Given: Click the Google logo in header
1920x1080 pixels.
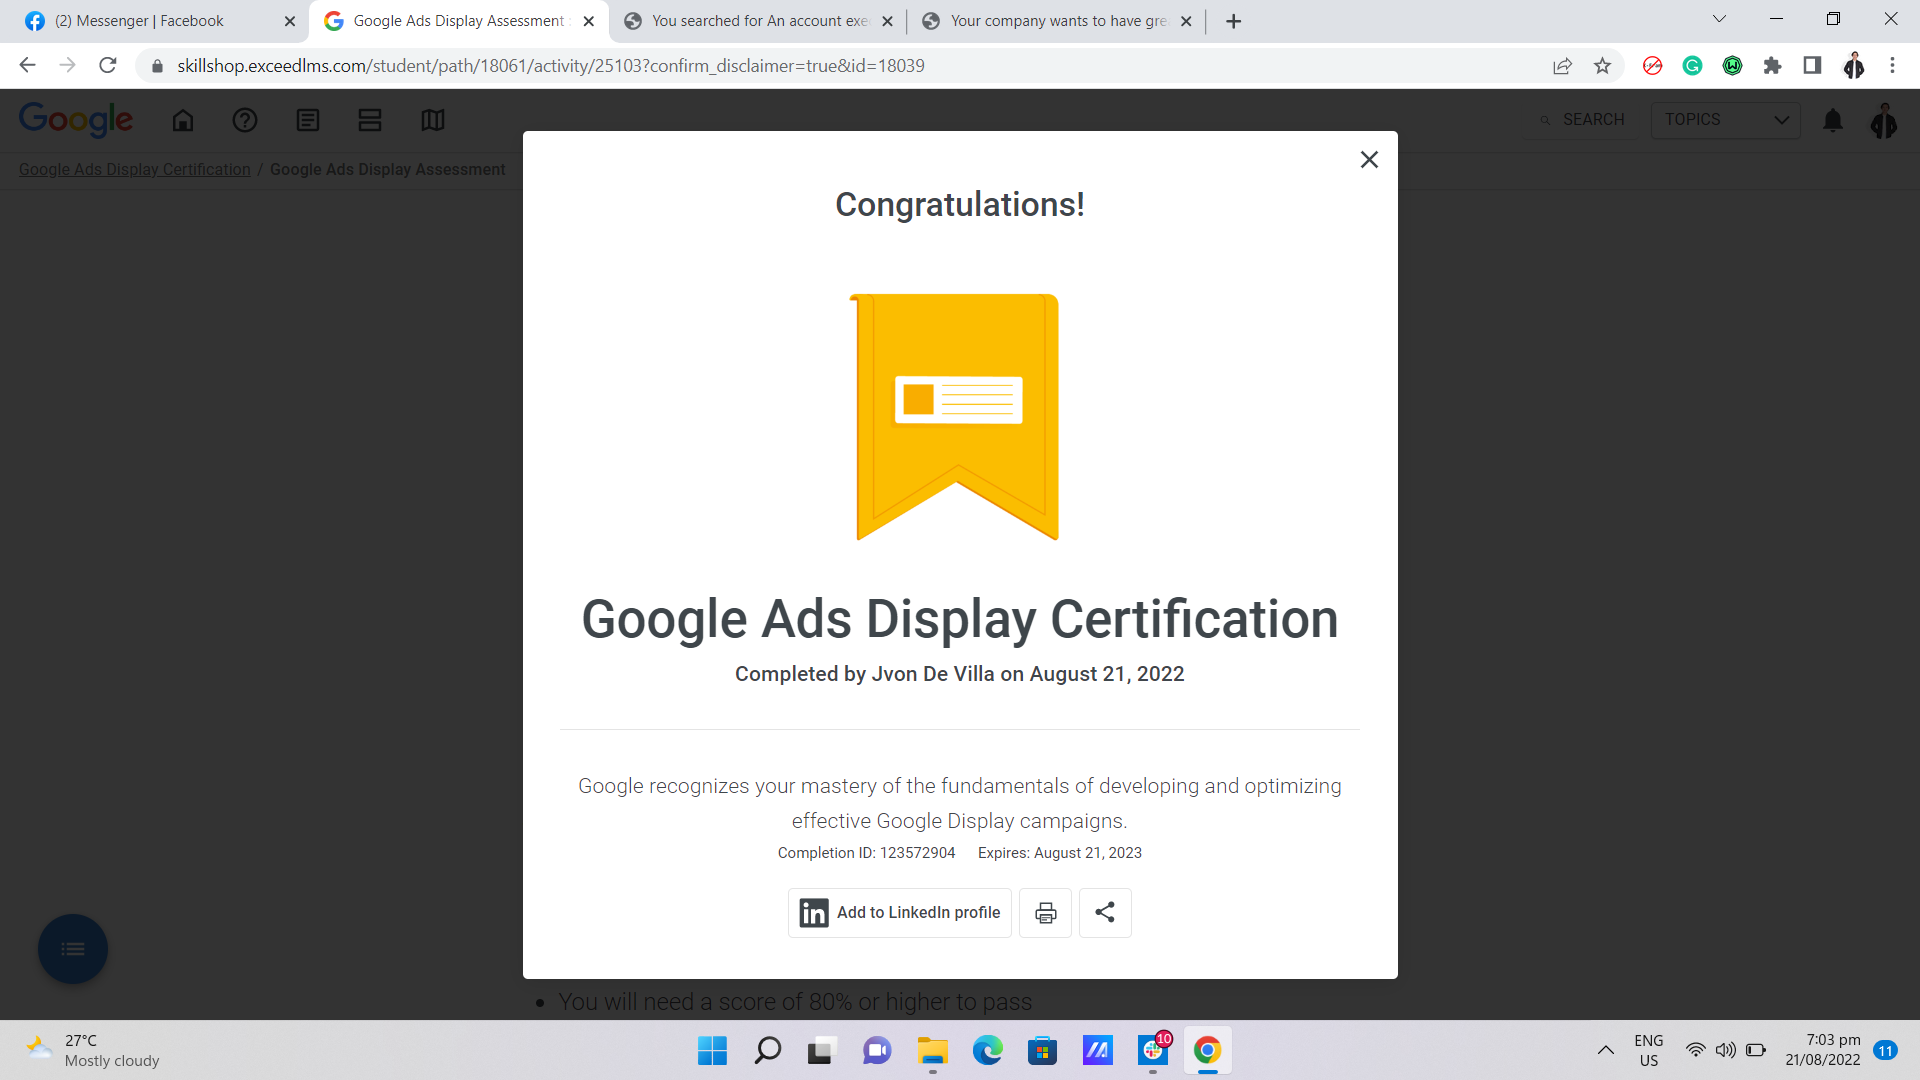Looking at the screenshot, I should [76, 119].
